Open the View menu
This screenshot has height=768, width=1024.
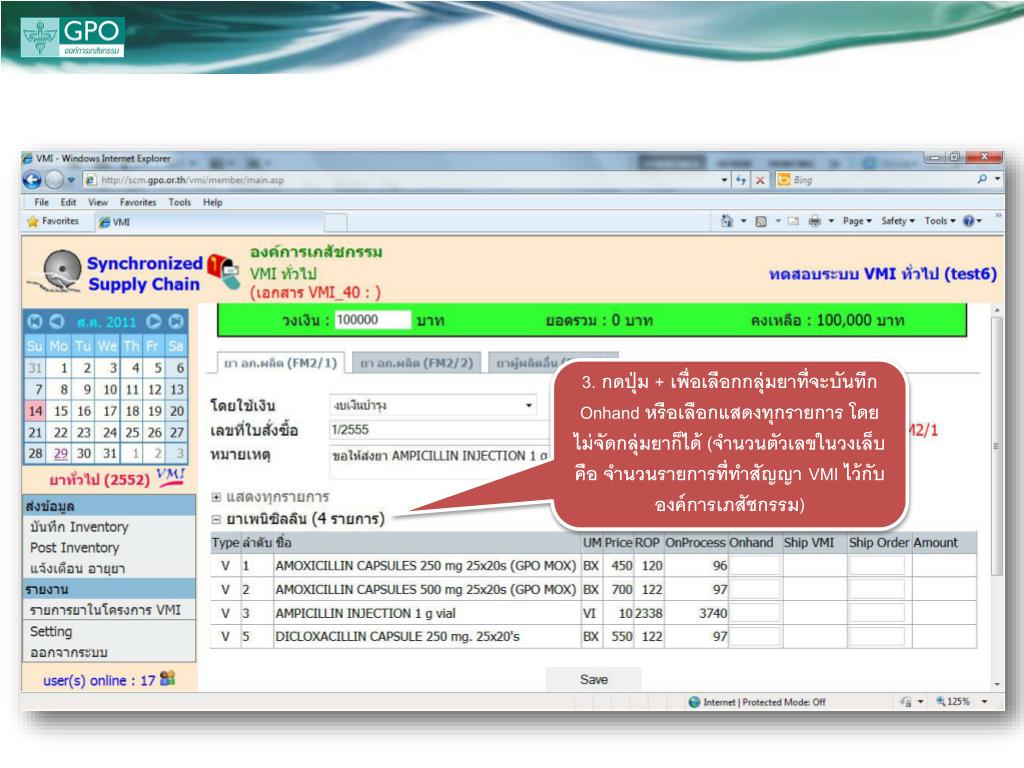pyautogui.click(x=98, y=202)
